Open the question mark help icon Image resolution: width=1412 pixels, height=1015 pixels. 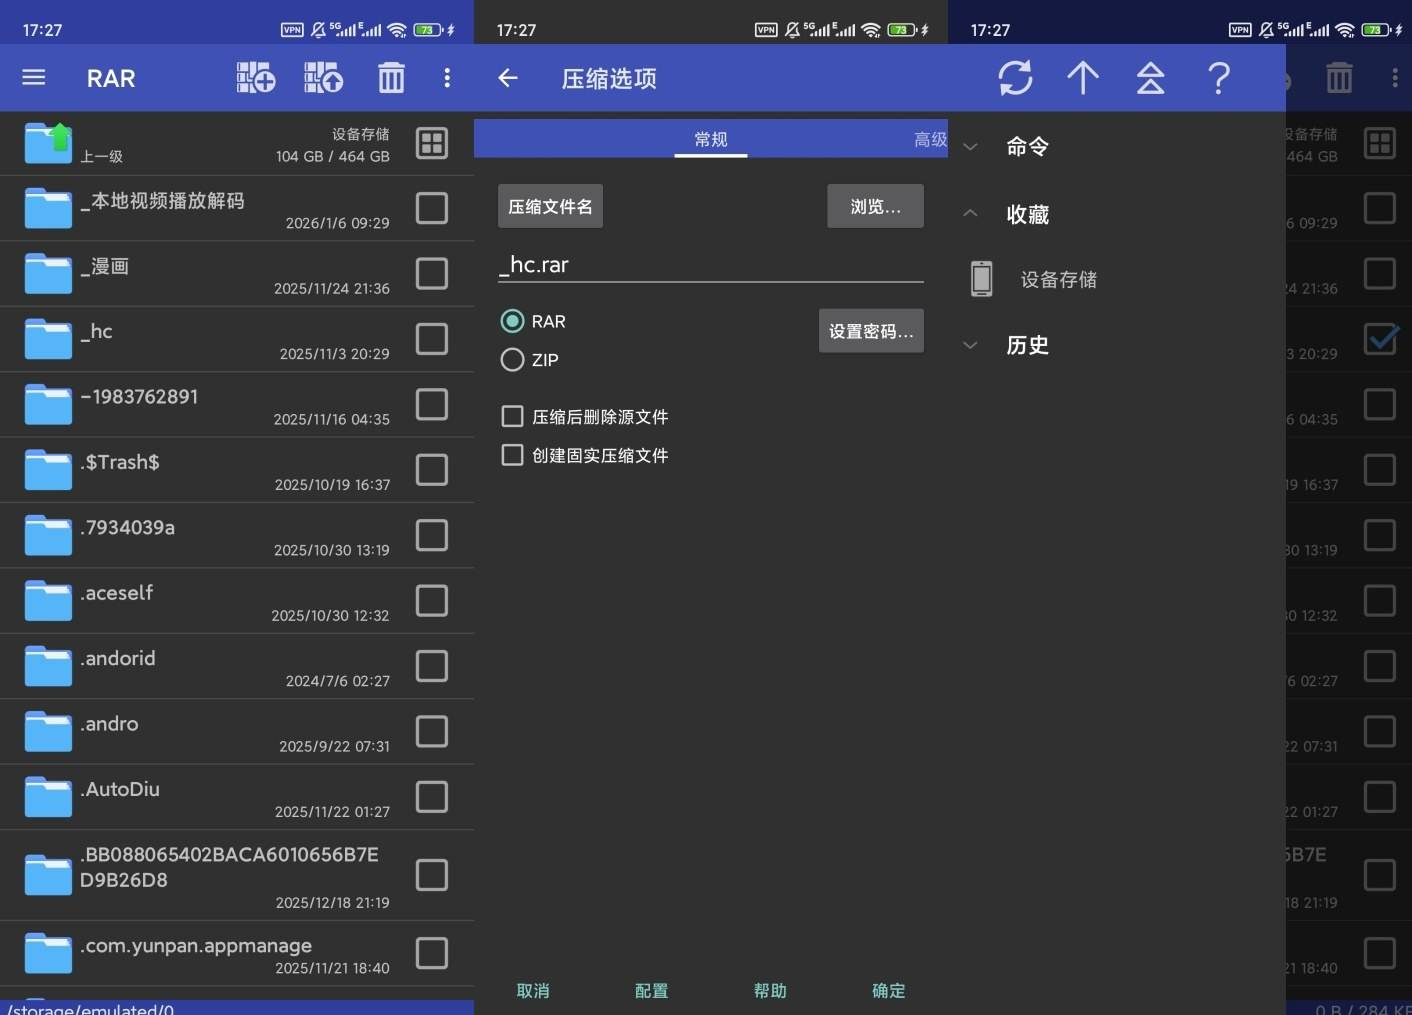[x=1218, y=78]
